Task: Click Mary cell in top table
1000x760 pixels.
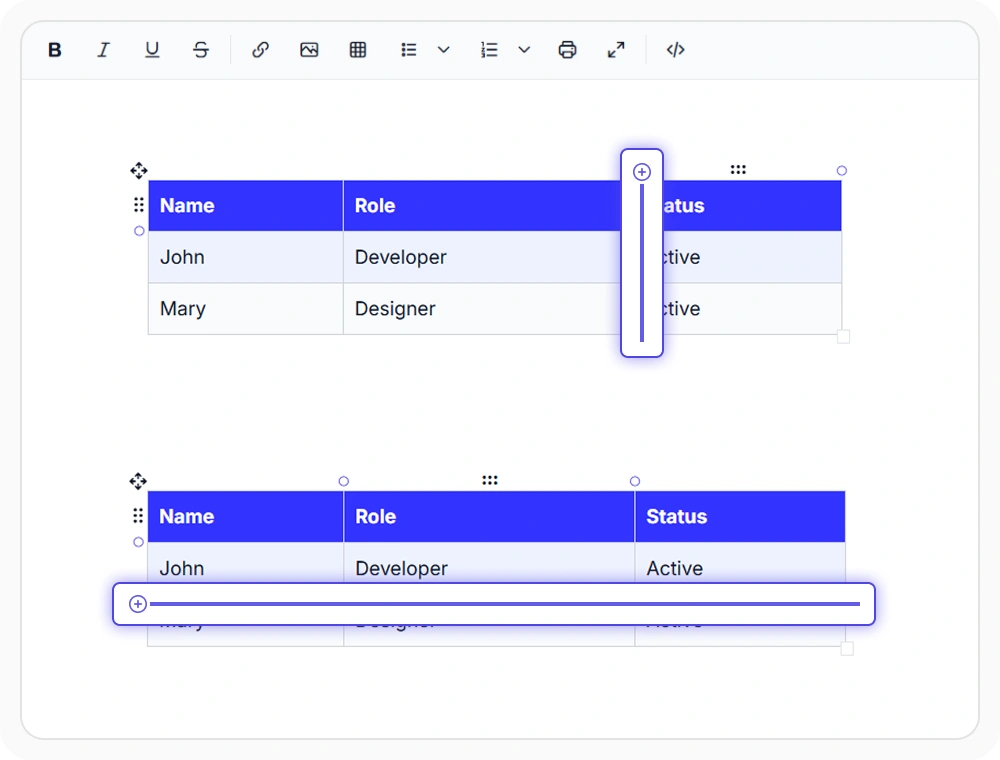Action: pos(246,309)
